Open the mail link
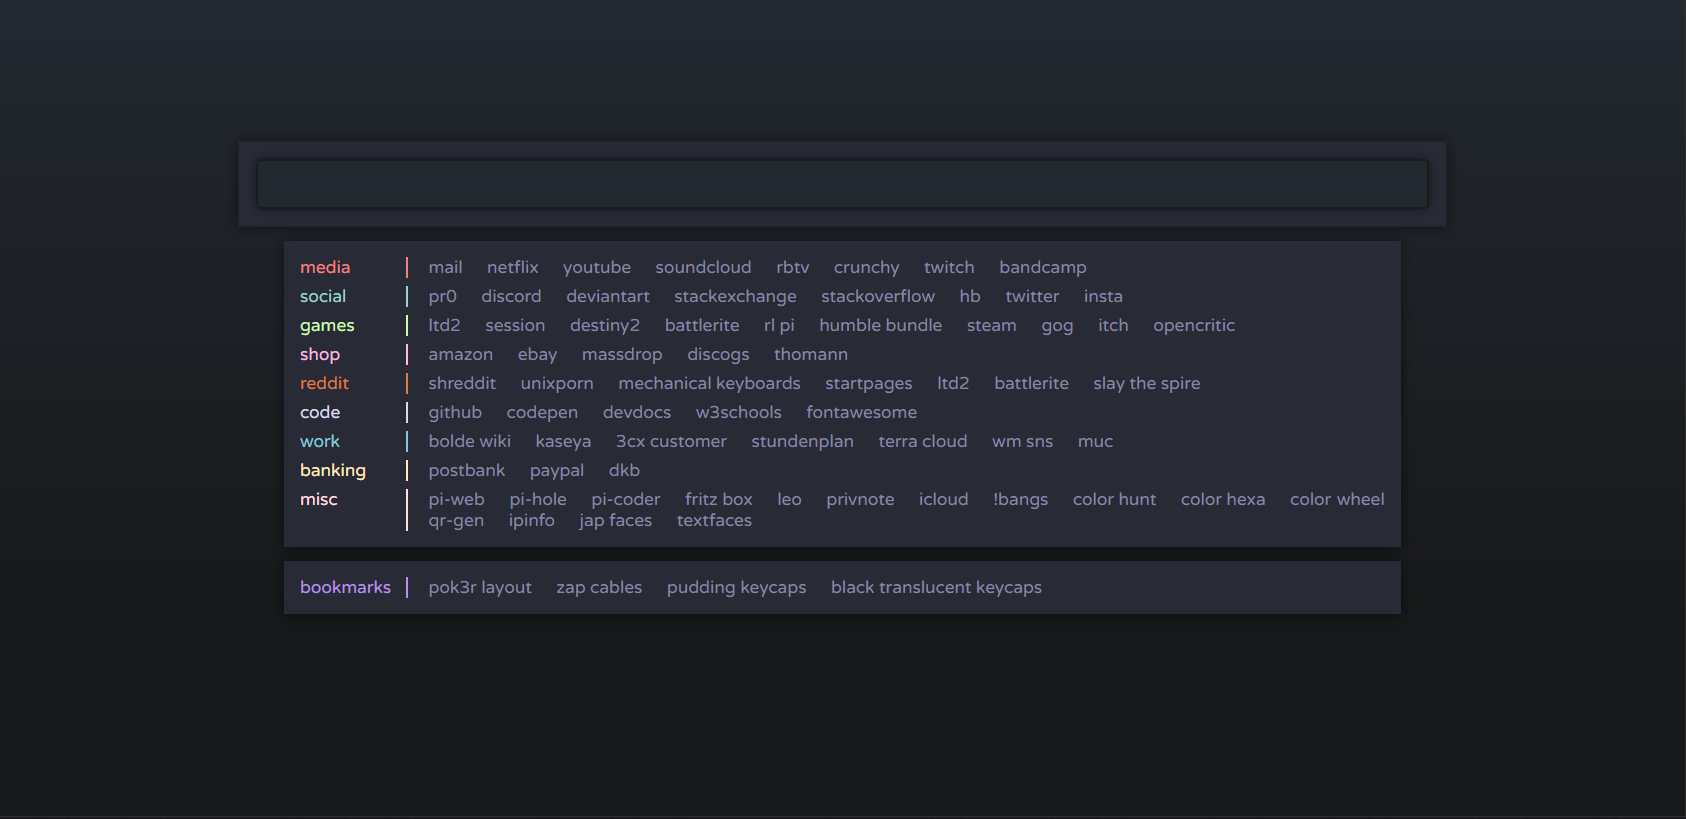Screen dimensions: 1686x819 tap(445, 267)
